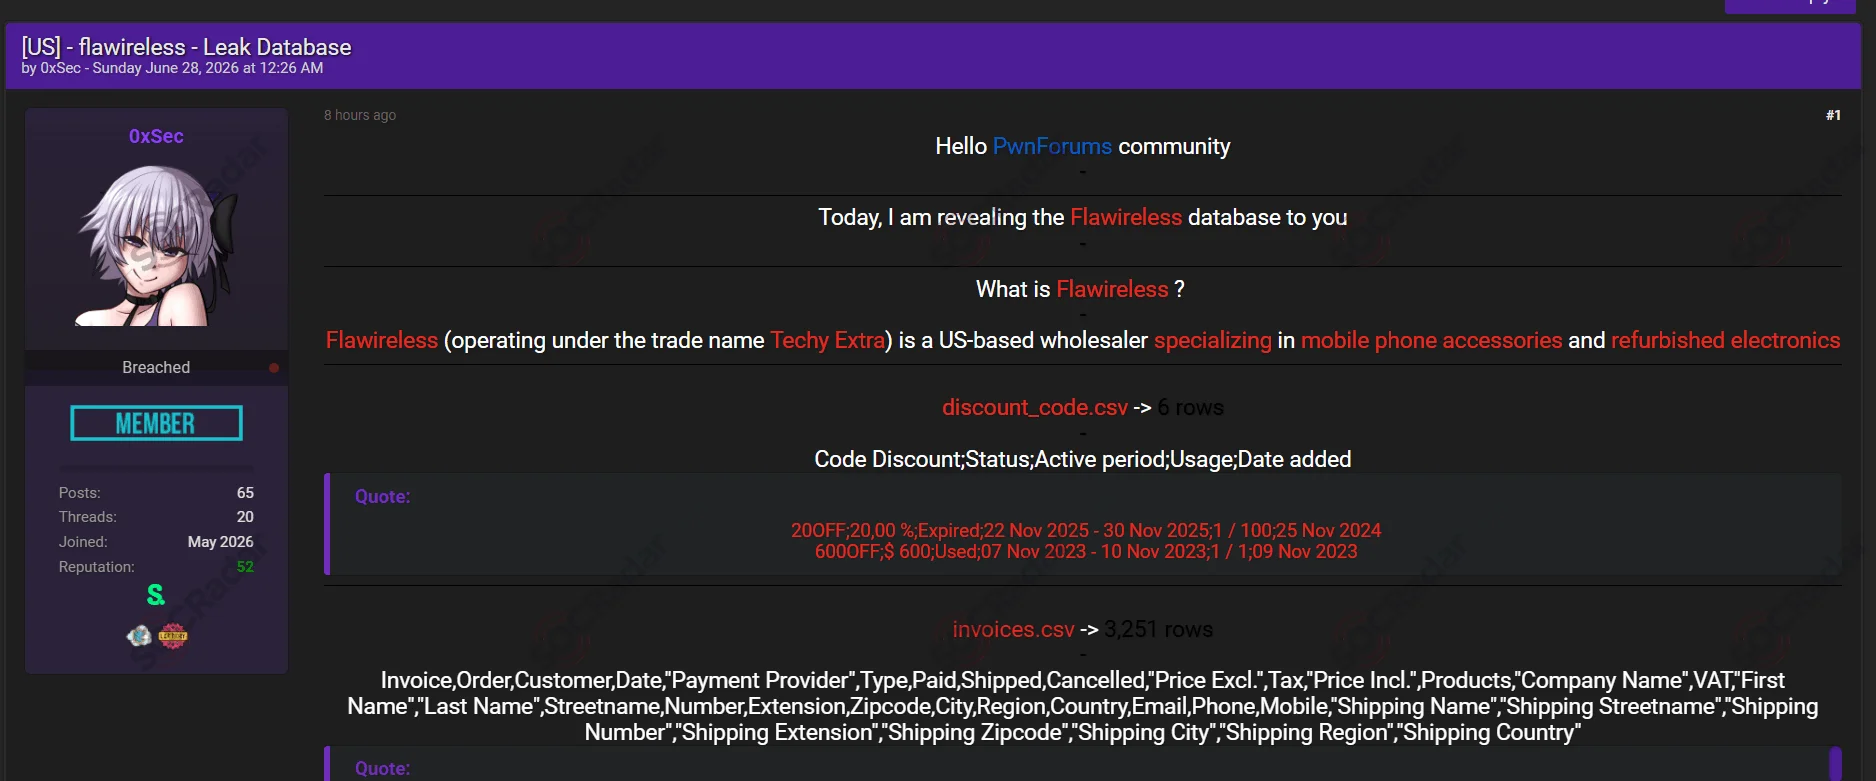Click the red offline status dot
1876x781 pixels.
274,368
